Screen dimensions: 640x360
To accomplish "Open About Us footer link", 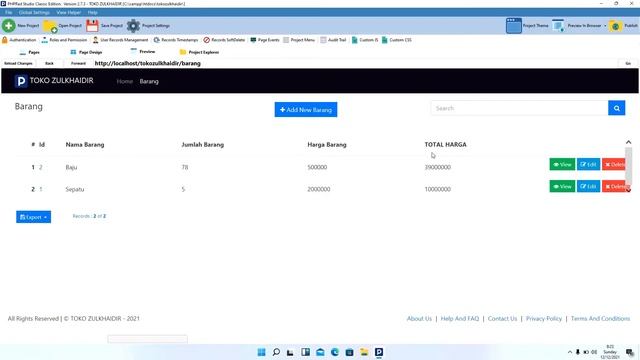I will (419, 318).
